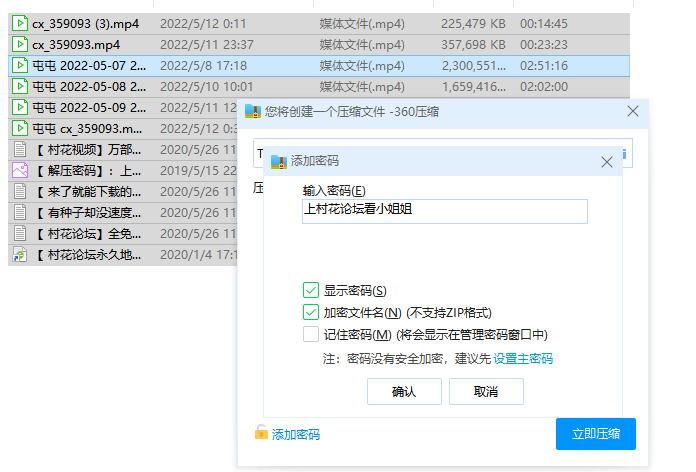
Task: Click the 360压缩 icon in 添加密码 title bar
Action: (x=278, y=160)
